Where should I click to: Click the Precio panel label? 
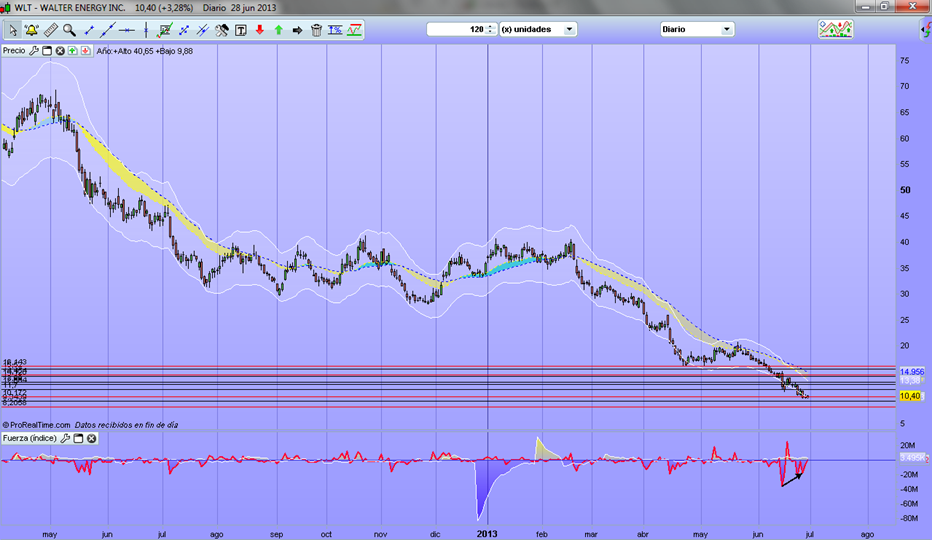(14, 50)
